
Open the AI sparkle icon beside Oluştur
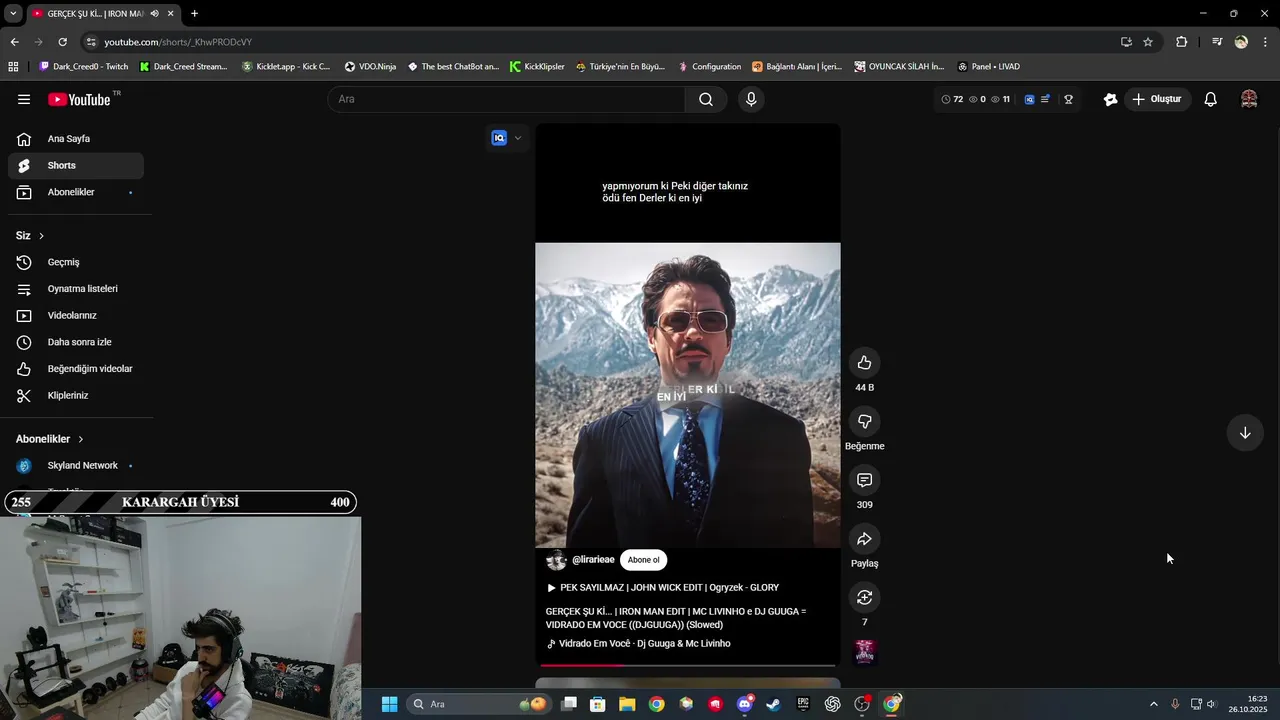(x=1110, y=99)
